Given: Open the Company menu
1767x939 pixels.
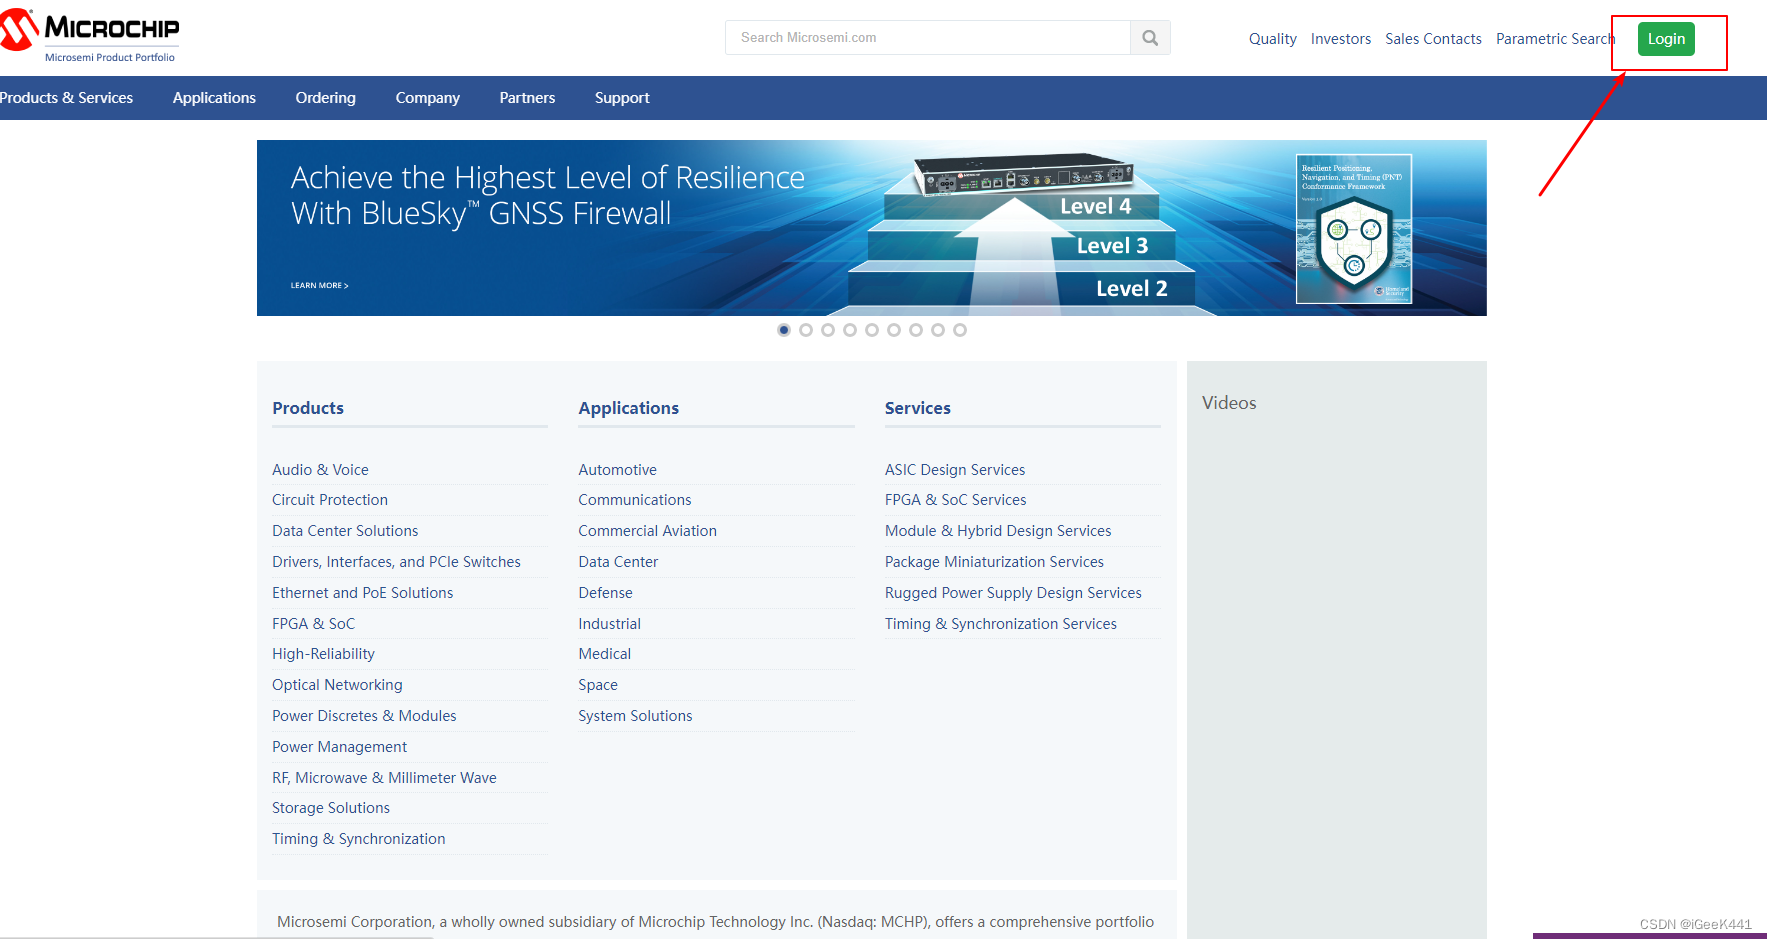Looking at the screenshot, I should [427, 98].
